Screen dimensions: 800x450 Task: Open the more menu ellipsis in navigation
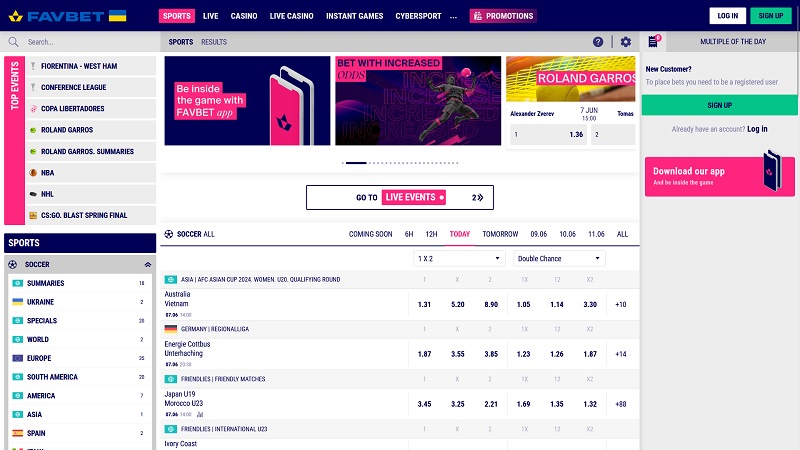(x=453, y=16)
